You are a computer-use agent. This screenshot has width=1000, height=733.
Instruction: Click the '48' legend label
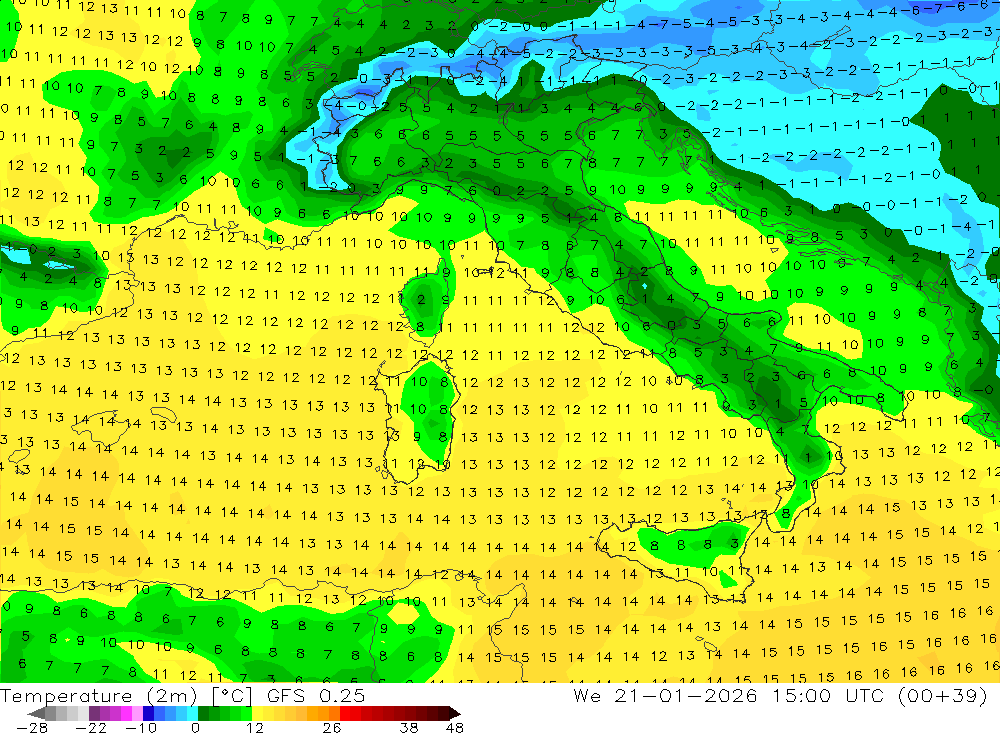tap(455, 728)
